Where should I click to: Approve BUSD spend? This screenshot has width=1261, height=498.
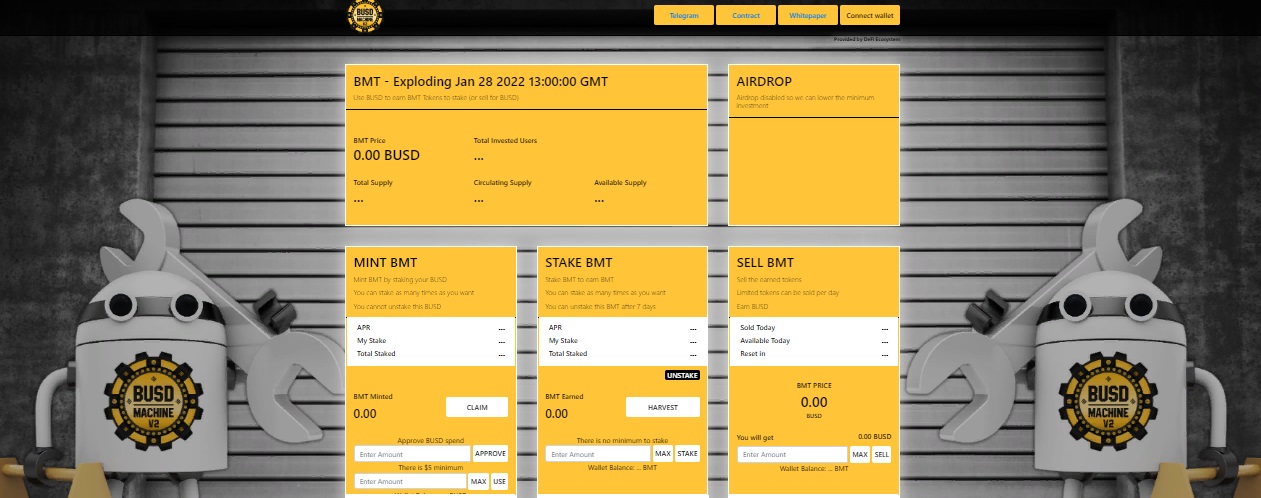[x=490, y=453]
